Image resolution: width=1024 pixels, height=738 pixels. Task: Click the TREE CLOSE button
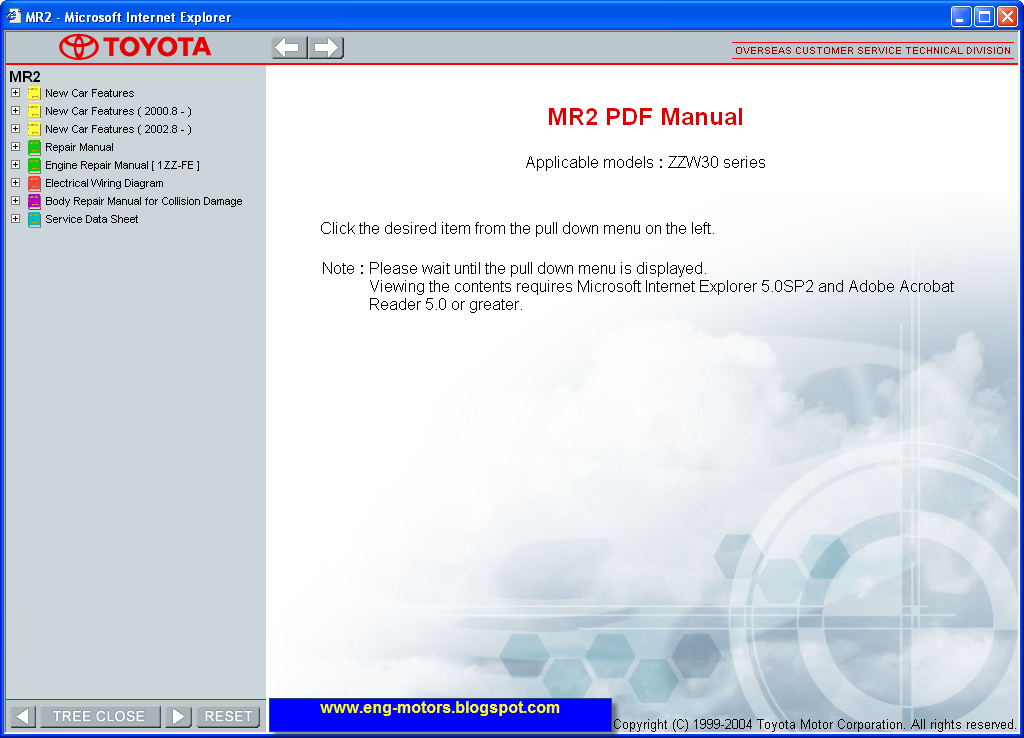click(99, 716)
